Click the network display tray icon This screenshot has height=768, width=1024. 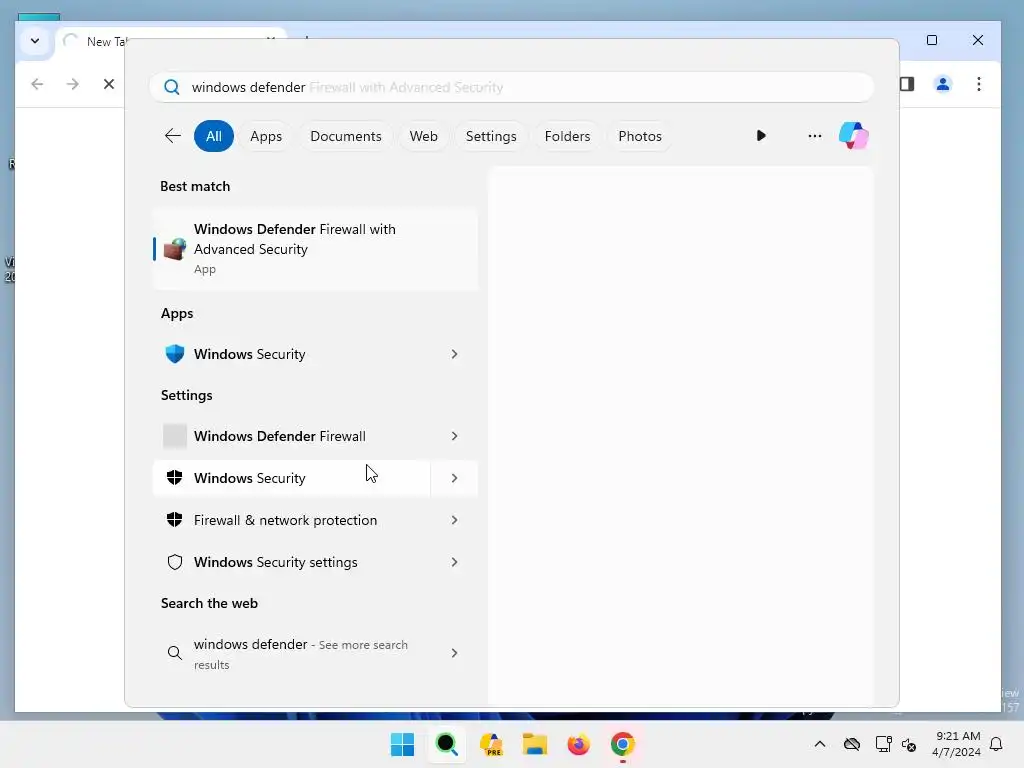tap(883, 744)
